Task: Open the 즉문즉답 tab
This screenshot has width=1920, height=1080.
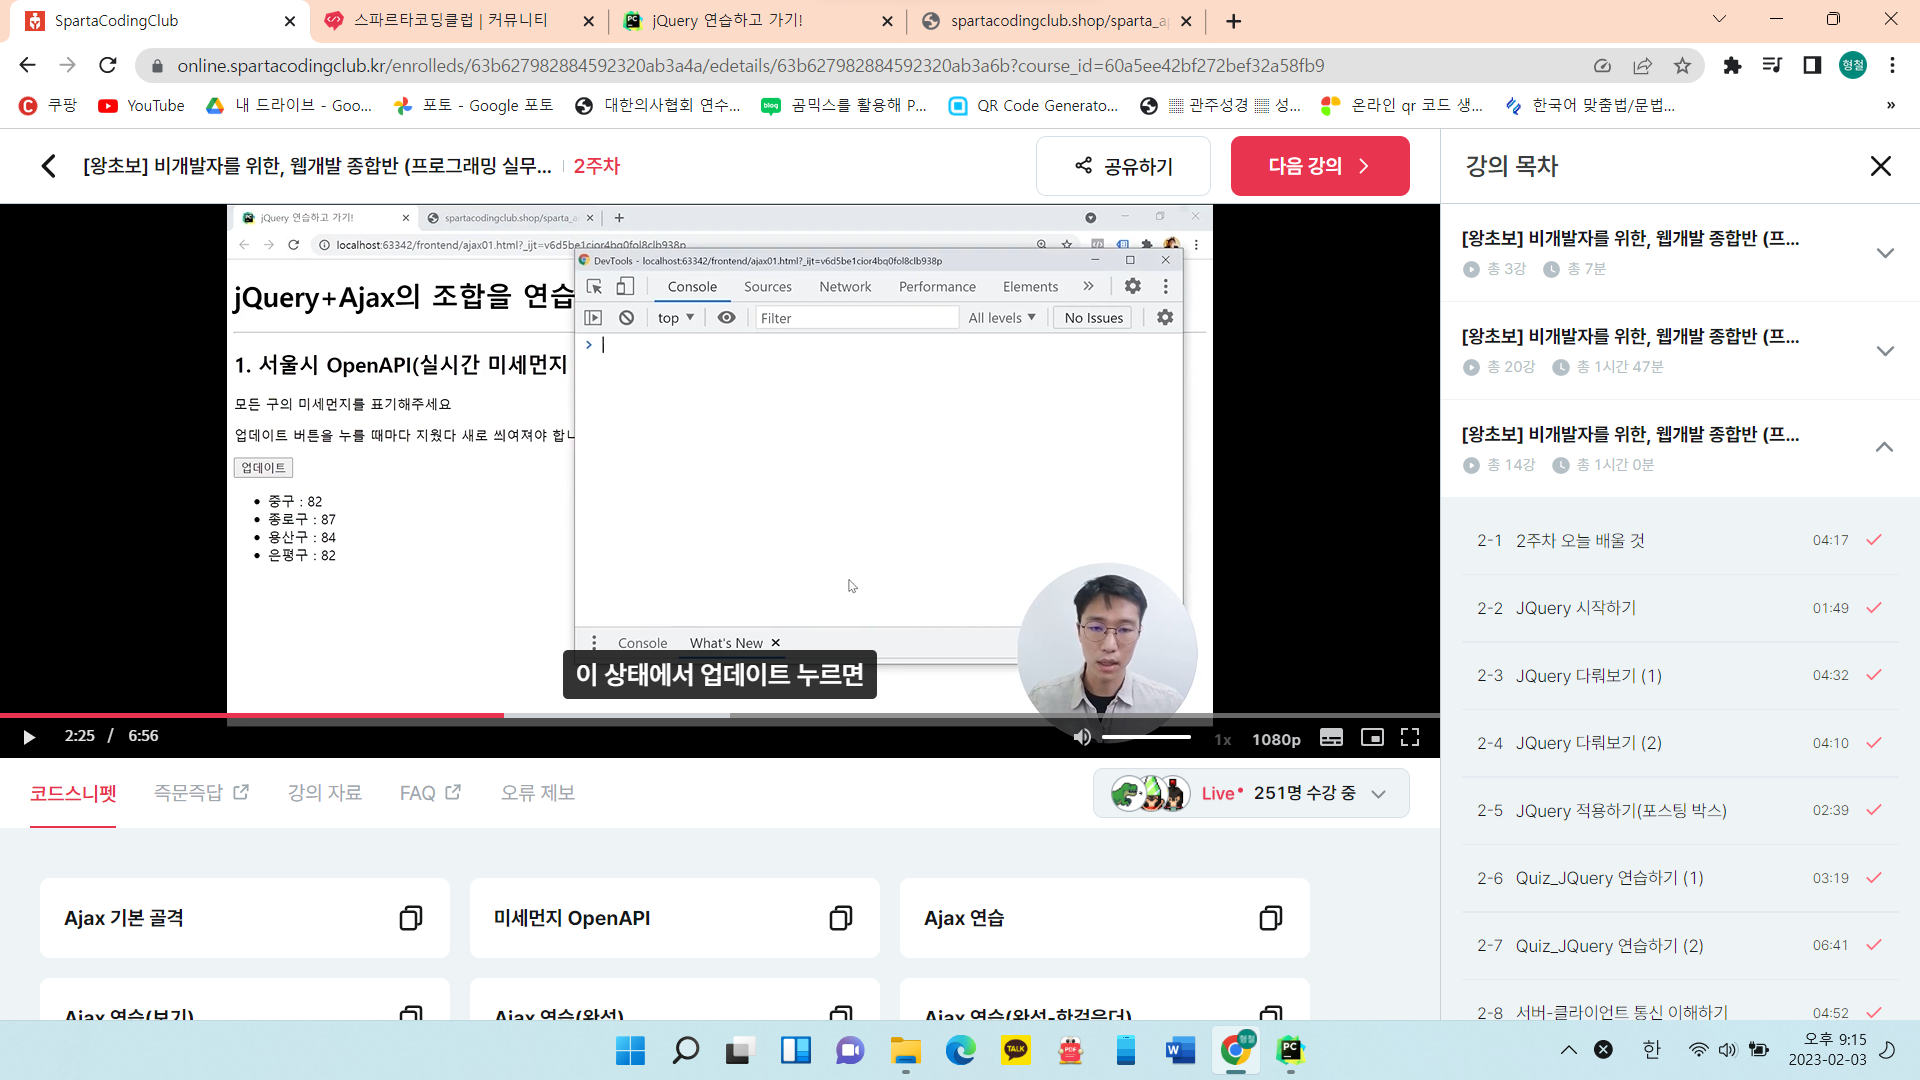Action: 201,793
